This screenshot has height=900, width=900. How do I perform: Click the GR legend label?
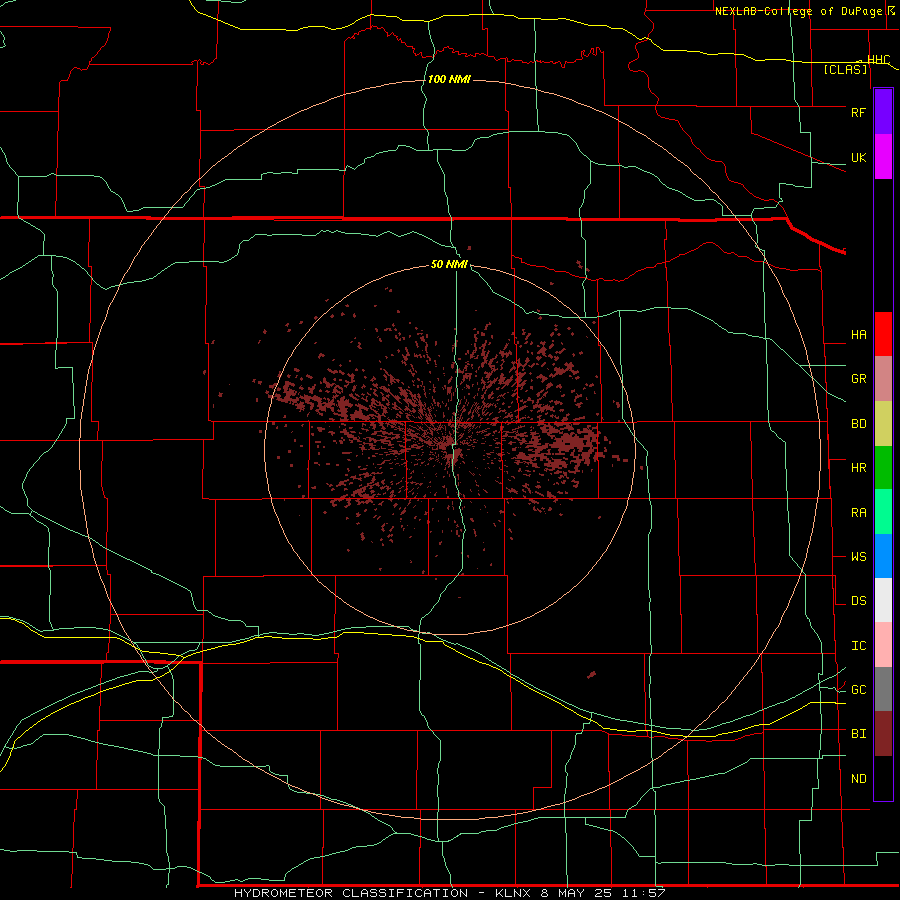tap(858, 379)
